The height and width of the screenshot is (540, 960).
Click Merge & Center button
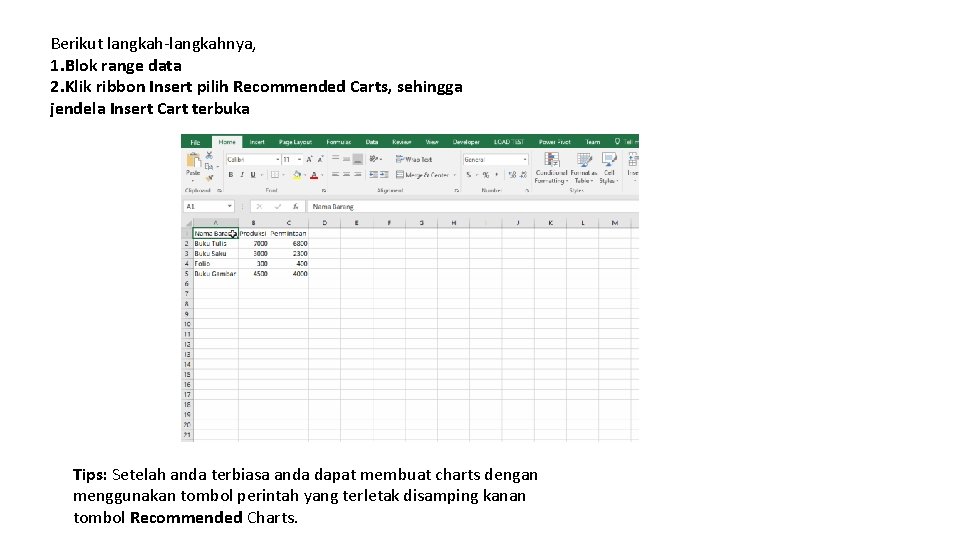[x=422, y=174]
